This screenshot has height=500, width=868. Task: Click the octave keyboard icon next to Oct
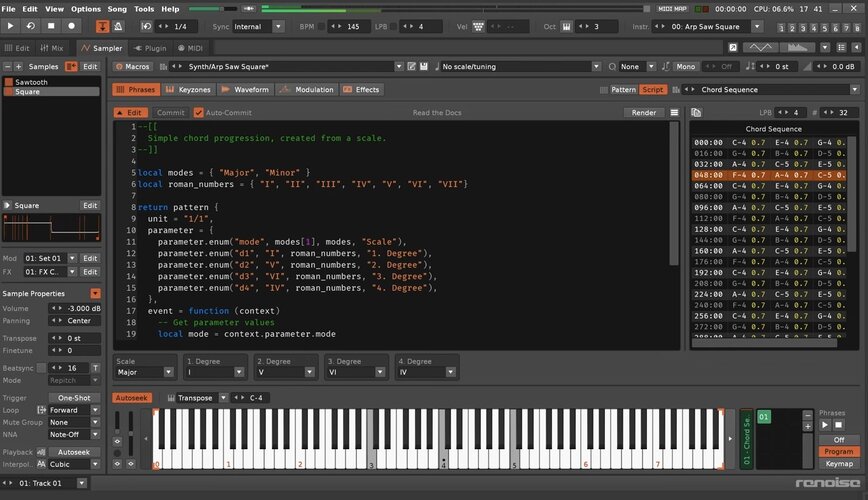click(x=566, y=27)
